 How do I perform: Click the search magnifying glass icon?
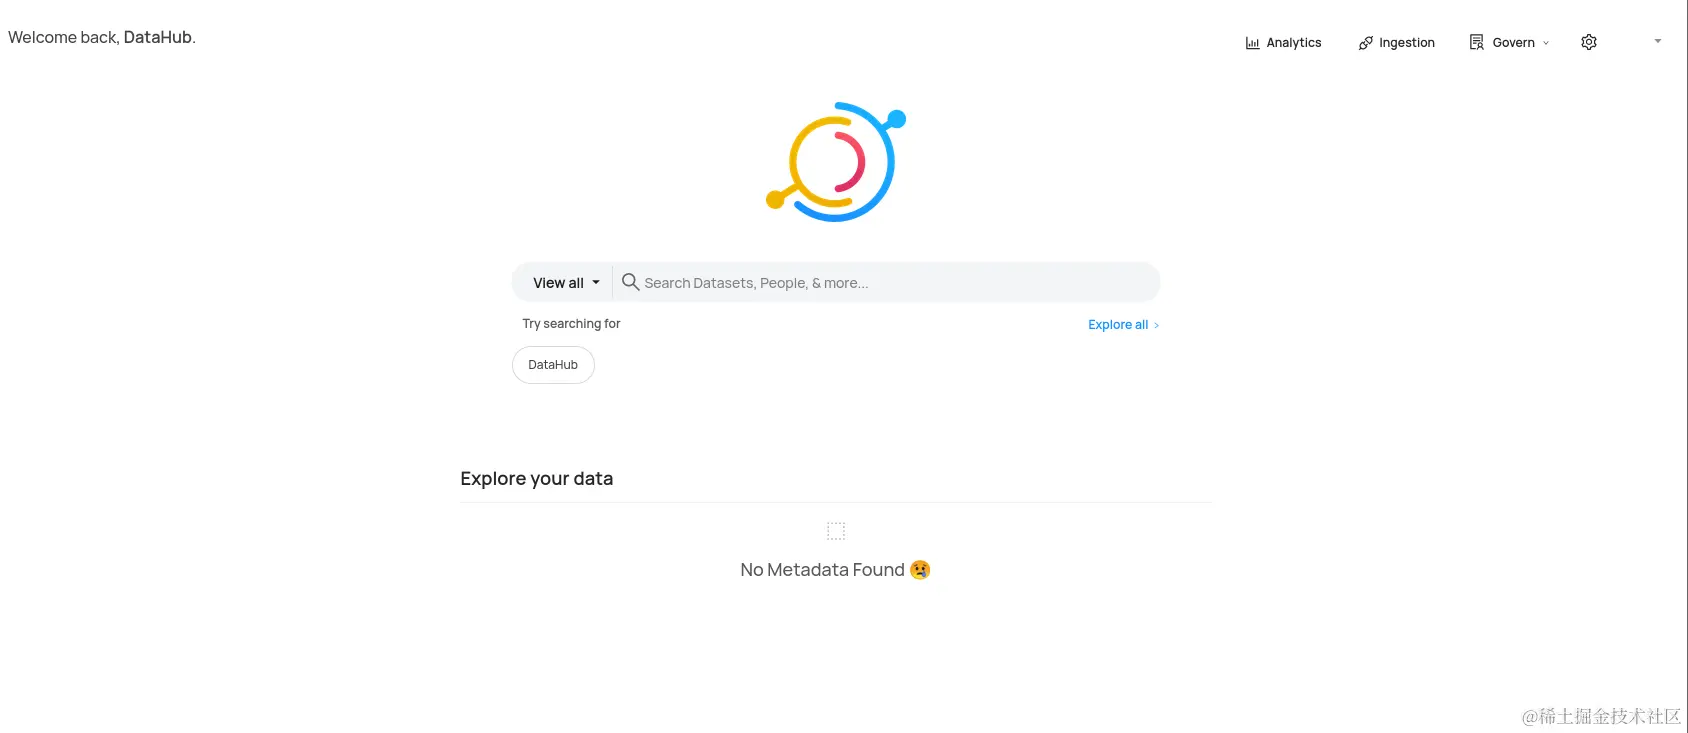[630, 282]
